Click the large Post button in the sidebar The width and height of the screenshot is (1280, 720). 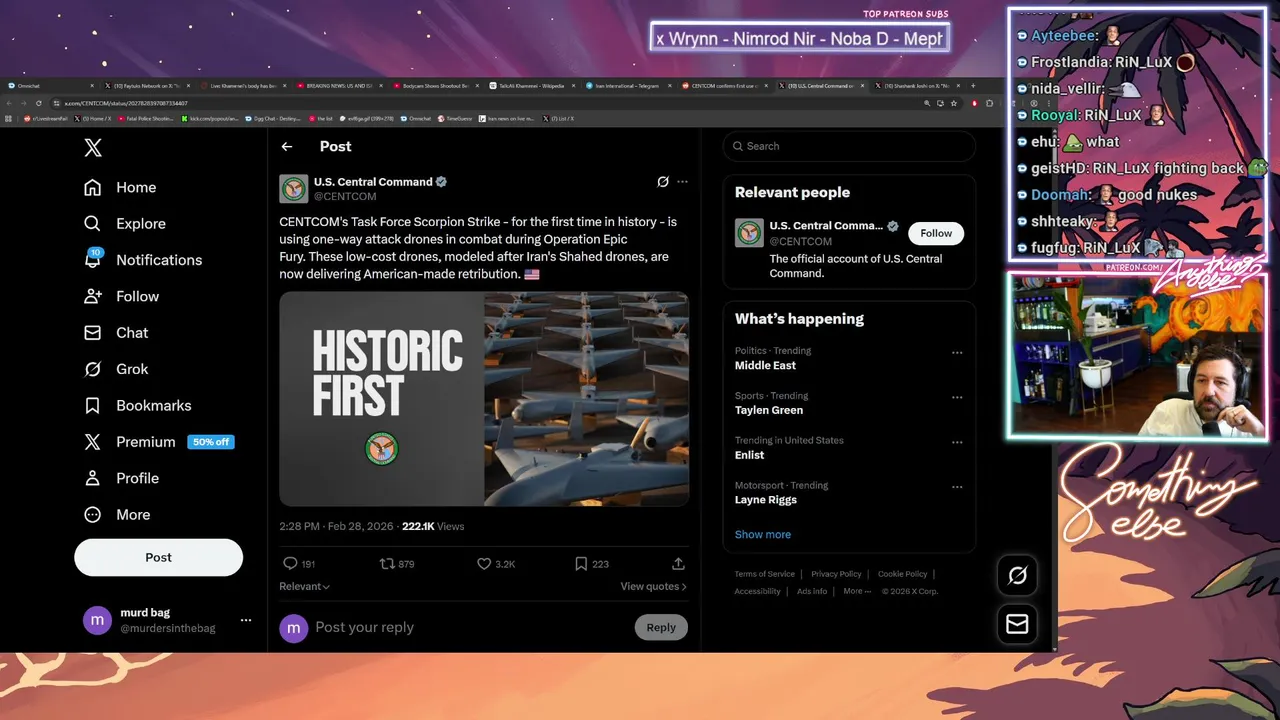[158, 557]
